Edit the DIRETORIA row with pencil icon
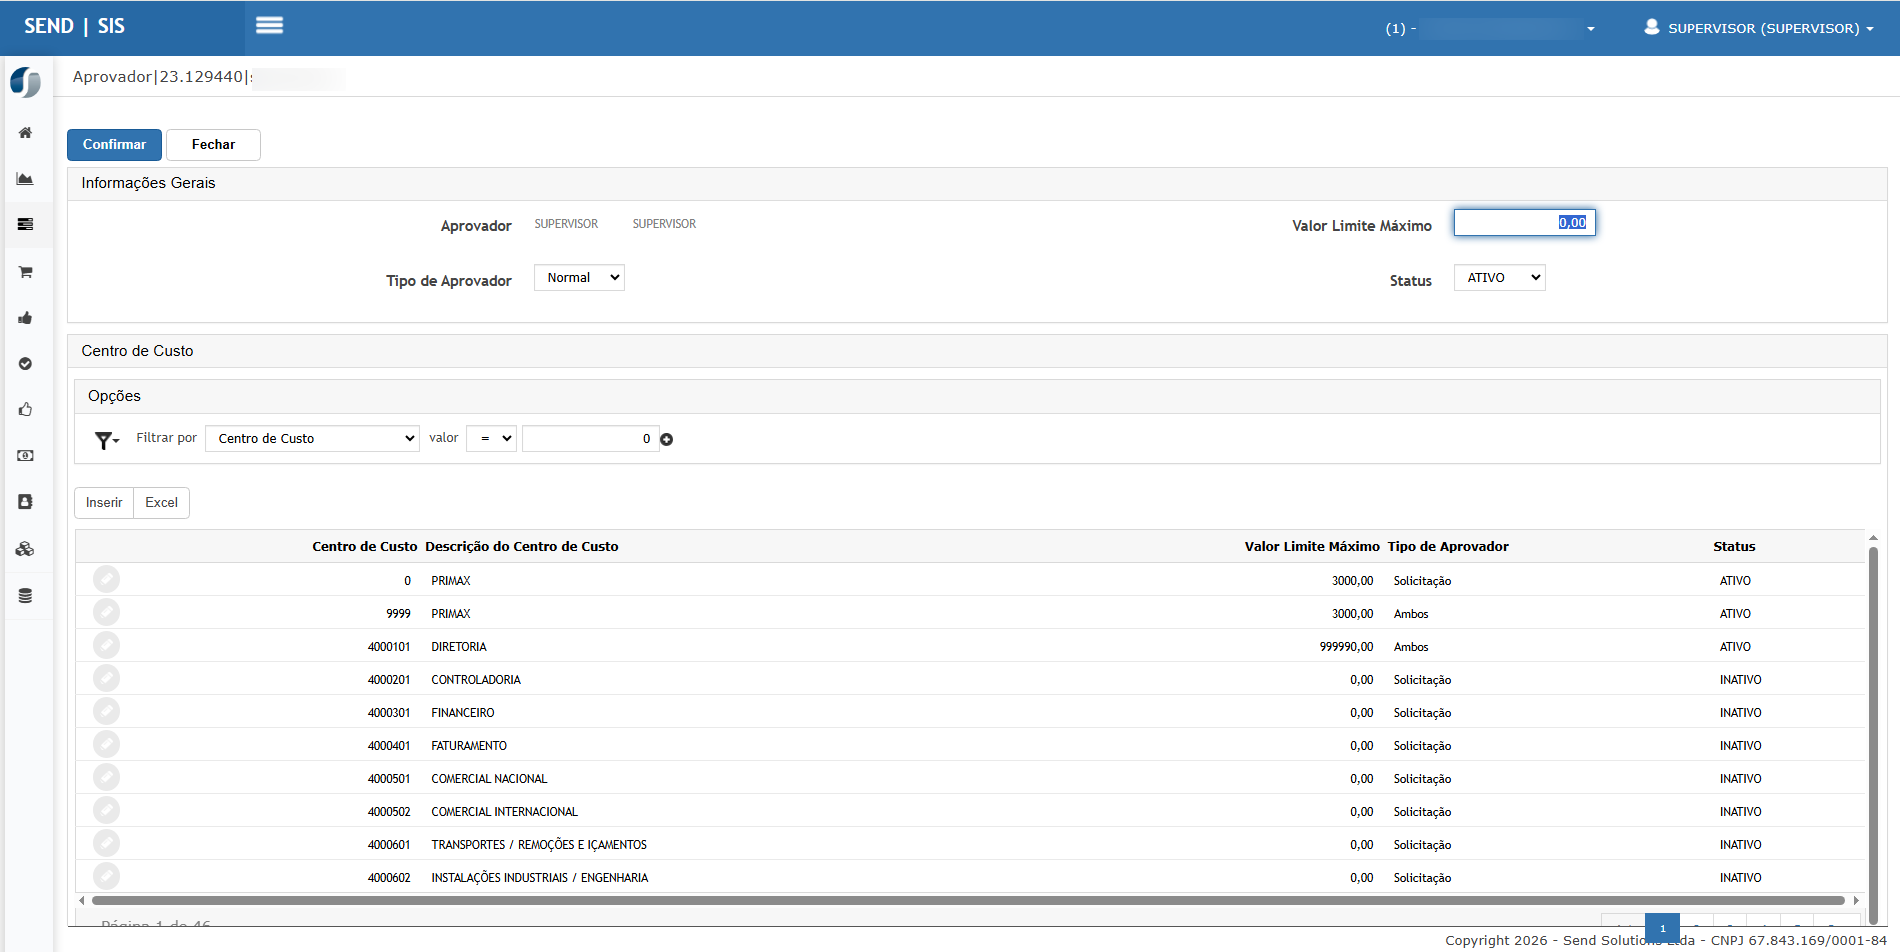Image resolution: width=1900 pixels, height=952 pixels. (106, 646)
